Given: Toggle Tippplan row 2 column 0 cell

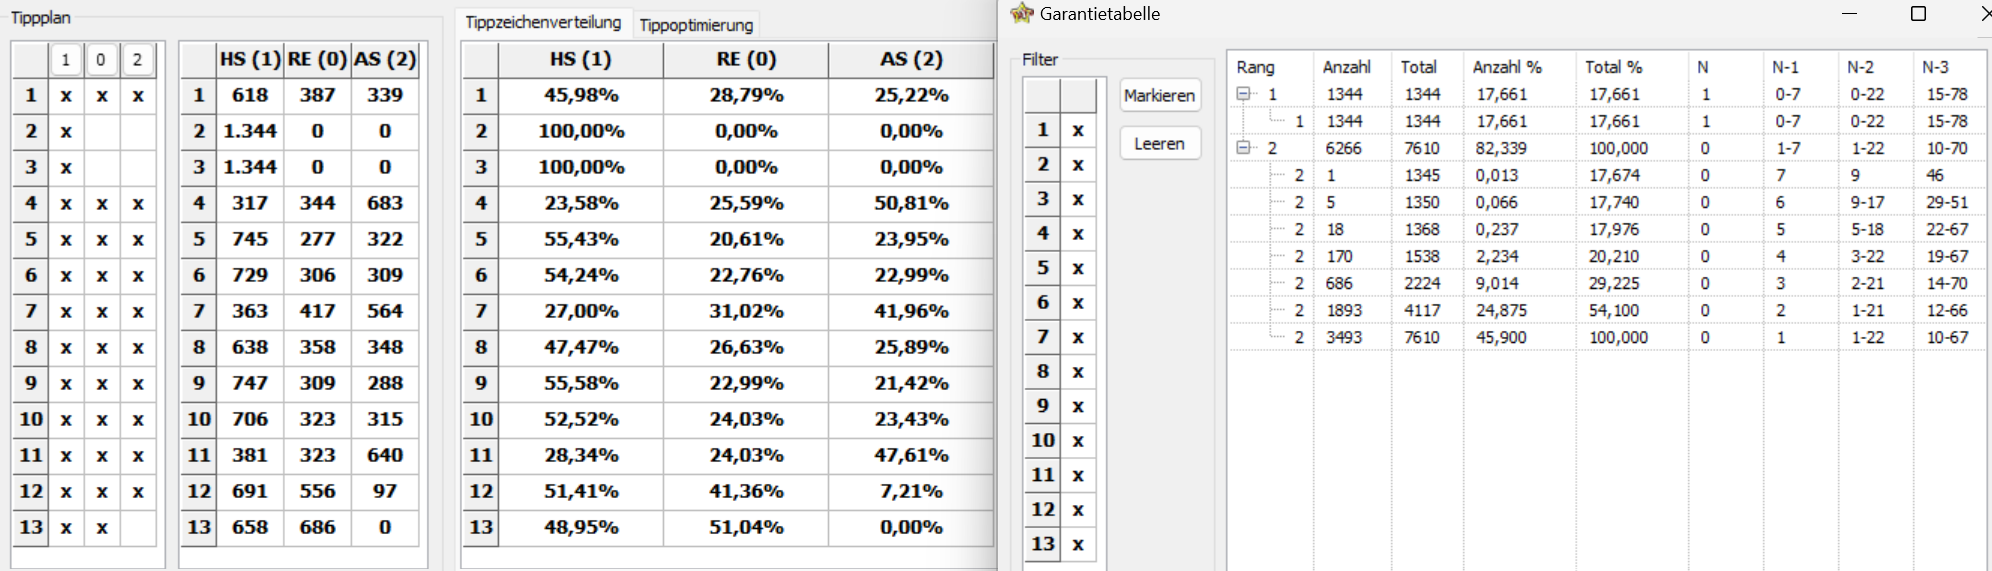Looking at the screenshot, I should pos(101,131).
